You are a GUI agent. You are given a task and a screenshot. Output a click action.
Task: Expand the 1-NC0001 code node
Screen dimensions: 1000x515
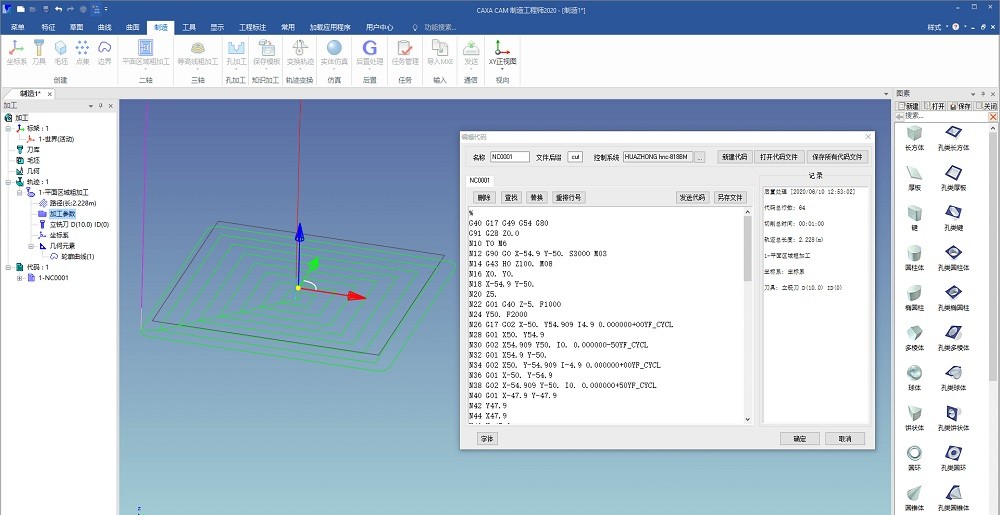[19, 278]
